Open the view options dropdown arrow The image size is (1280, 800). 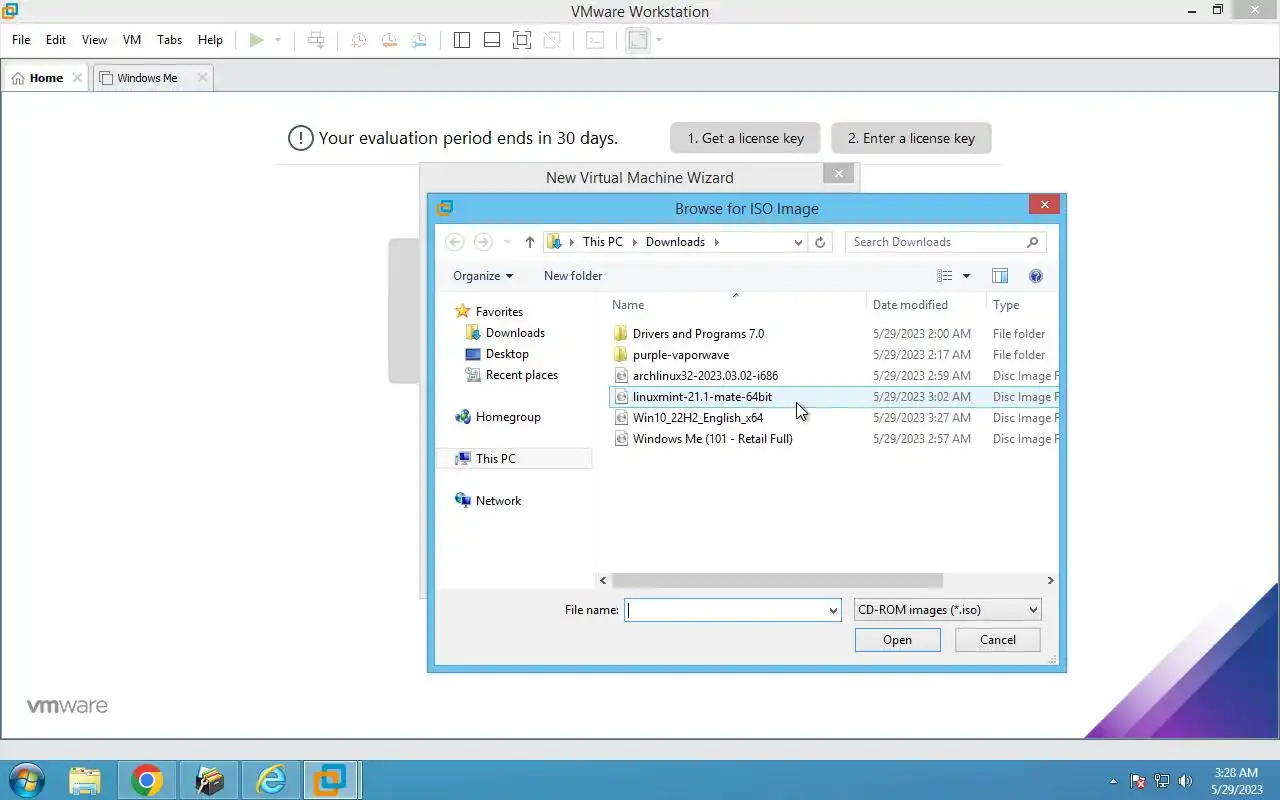click(x=966, y=276)
